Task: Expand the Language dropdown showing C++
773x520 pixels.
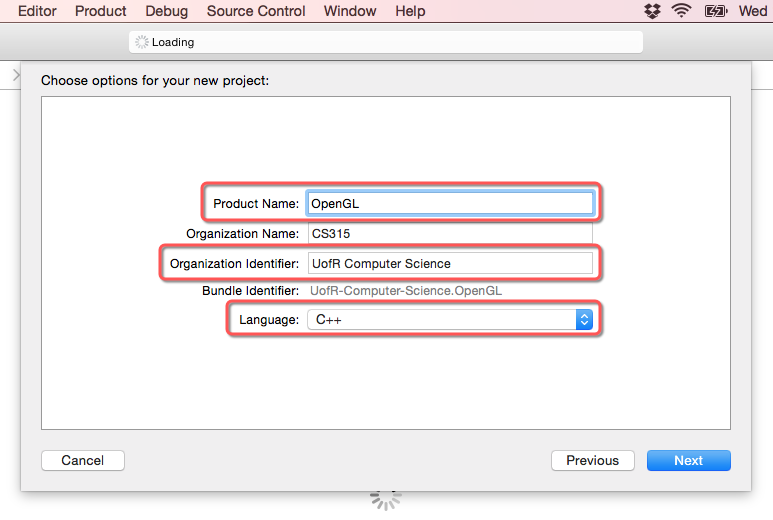Action: coord(450,320)
